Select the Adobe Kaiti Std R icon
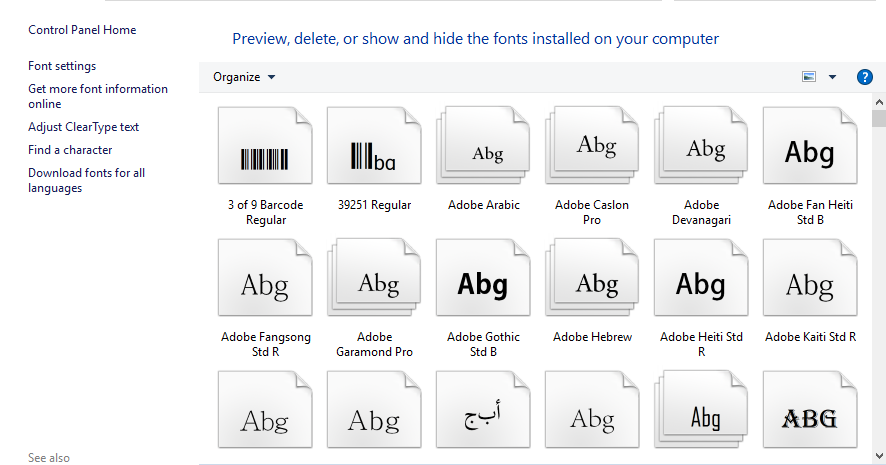The image size is (886, 465). click(x=810, y=277)
